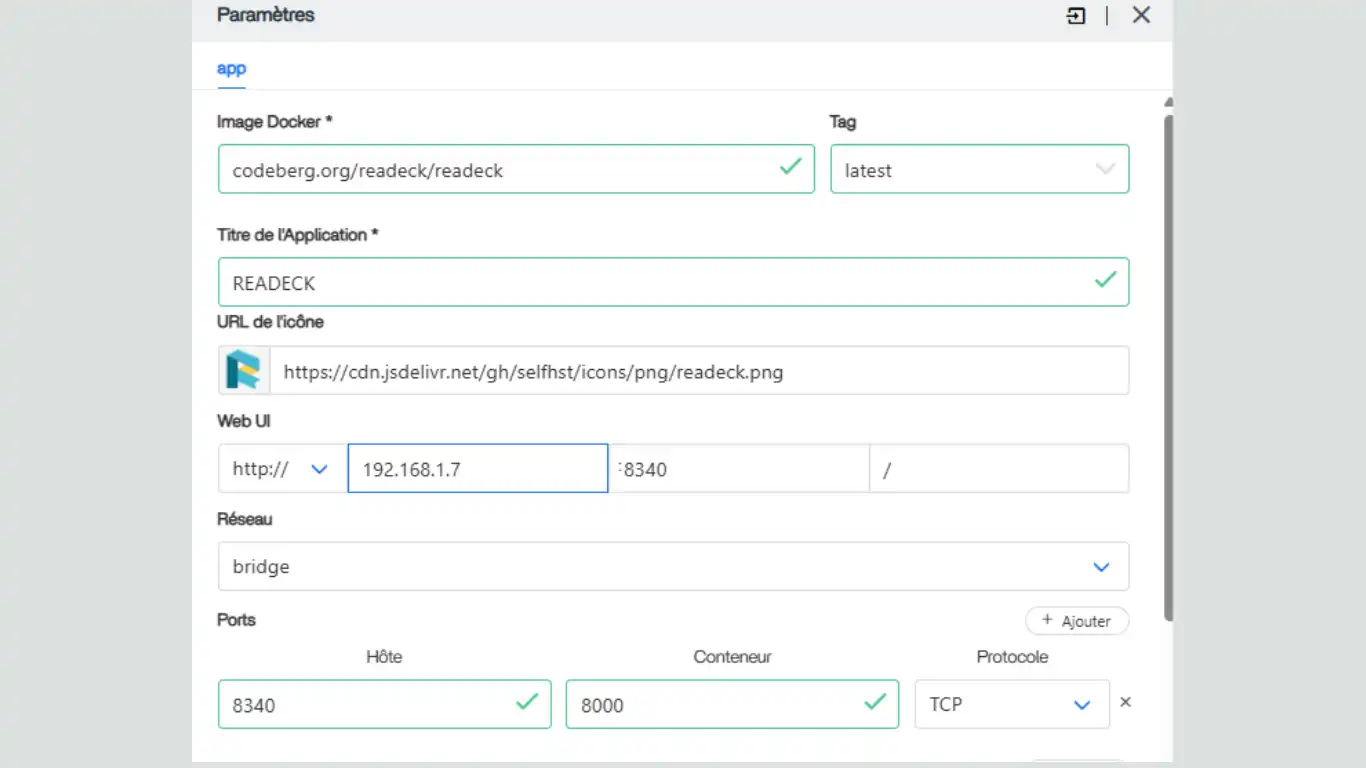Close the Paramètres dialog

(1141, 15)
